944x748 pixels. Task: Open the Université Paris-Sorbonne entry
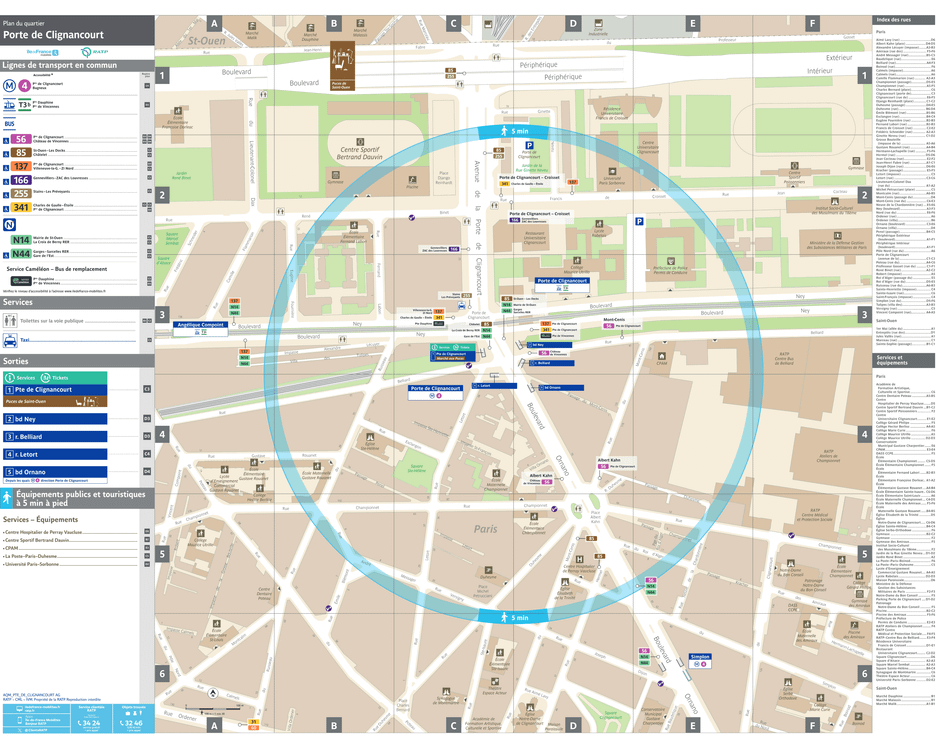coord(34,564)
